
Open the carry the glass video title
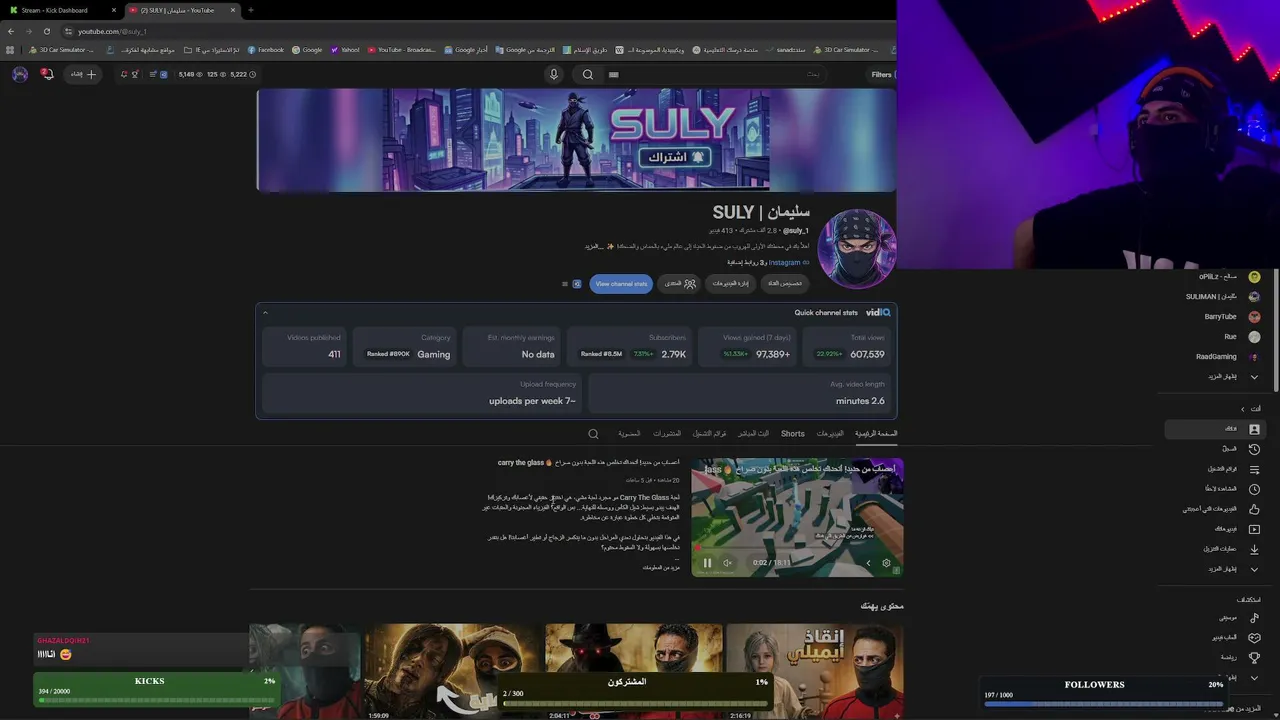tap(588, 463)
